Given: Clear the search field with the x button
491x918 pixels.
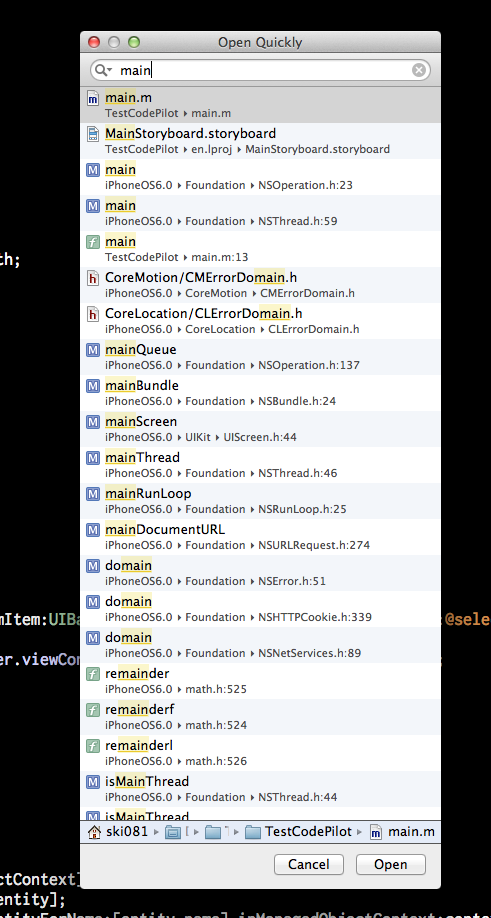Looking at the screenshot, I should pyautogui.click(x=418, y=70).
